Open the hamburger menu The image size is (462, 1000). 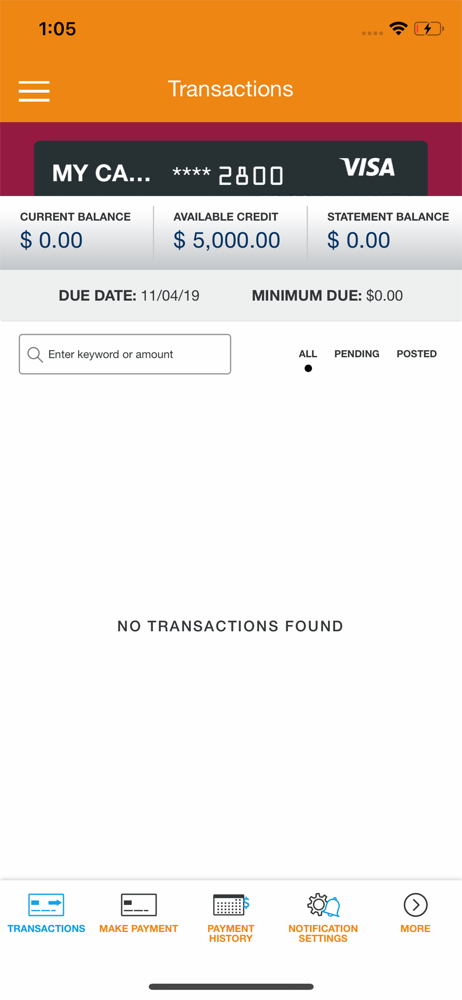(x=34, y=91)
